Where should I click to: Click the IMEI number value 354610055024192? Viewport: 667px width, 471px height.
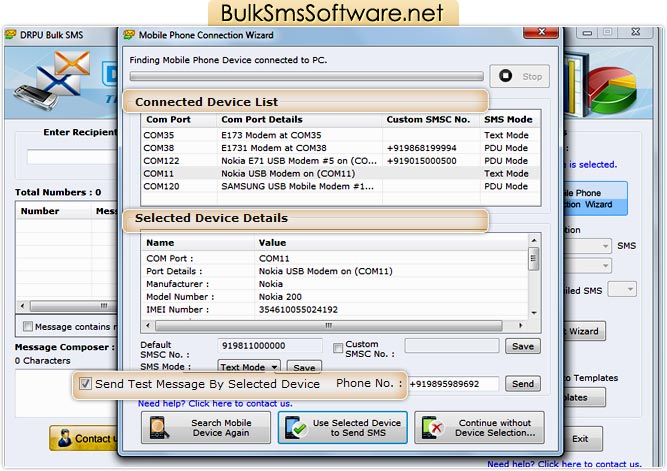298,310
